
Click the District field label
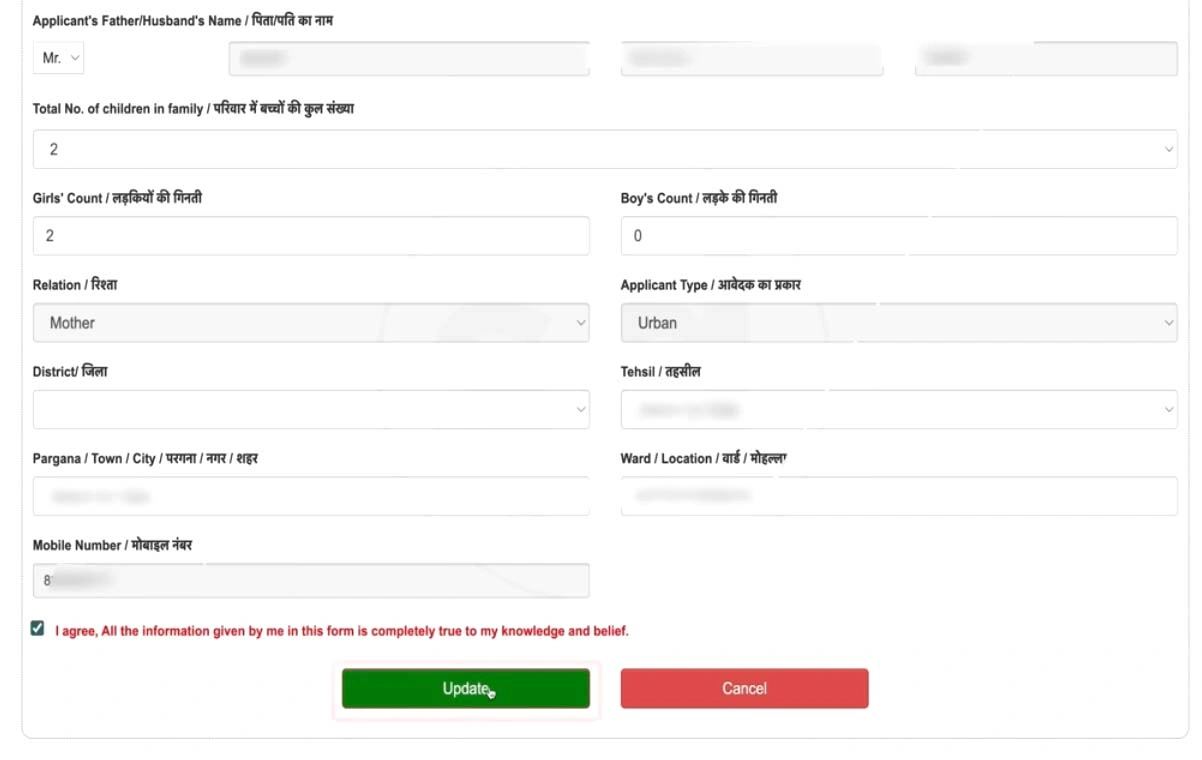click(x=70, y=372)
